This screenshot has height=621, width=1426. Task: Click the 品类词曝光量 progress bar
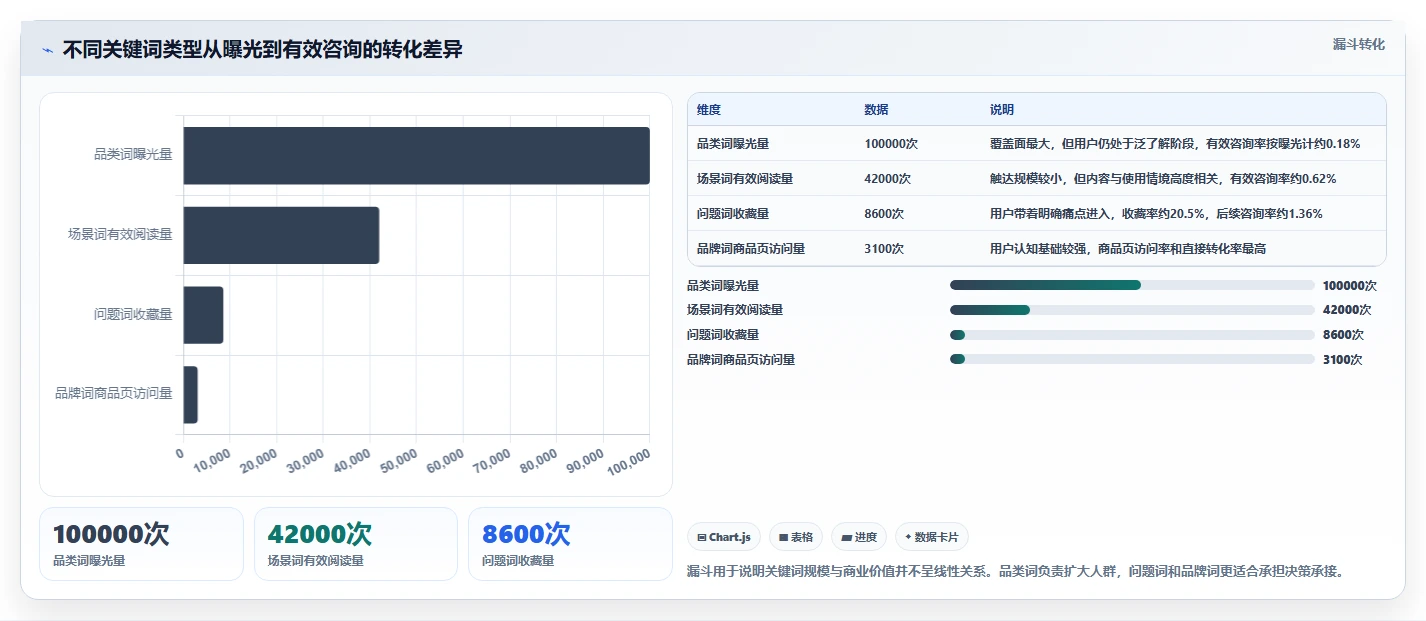point(1132,285)
